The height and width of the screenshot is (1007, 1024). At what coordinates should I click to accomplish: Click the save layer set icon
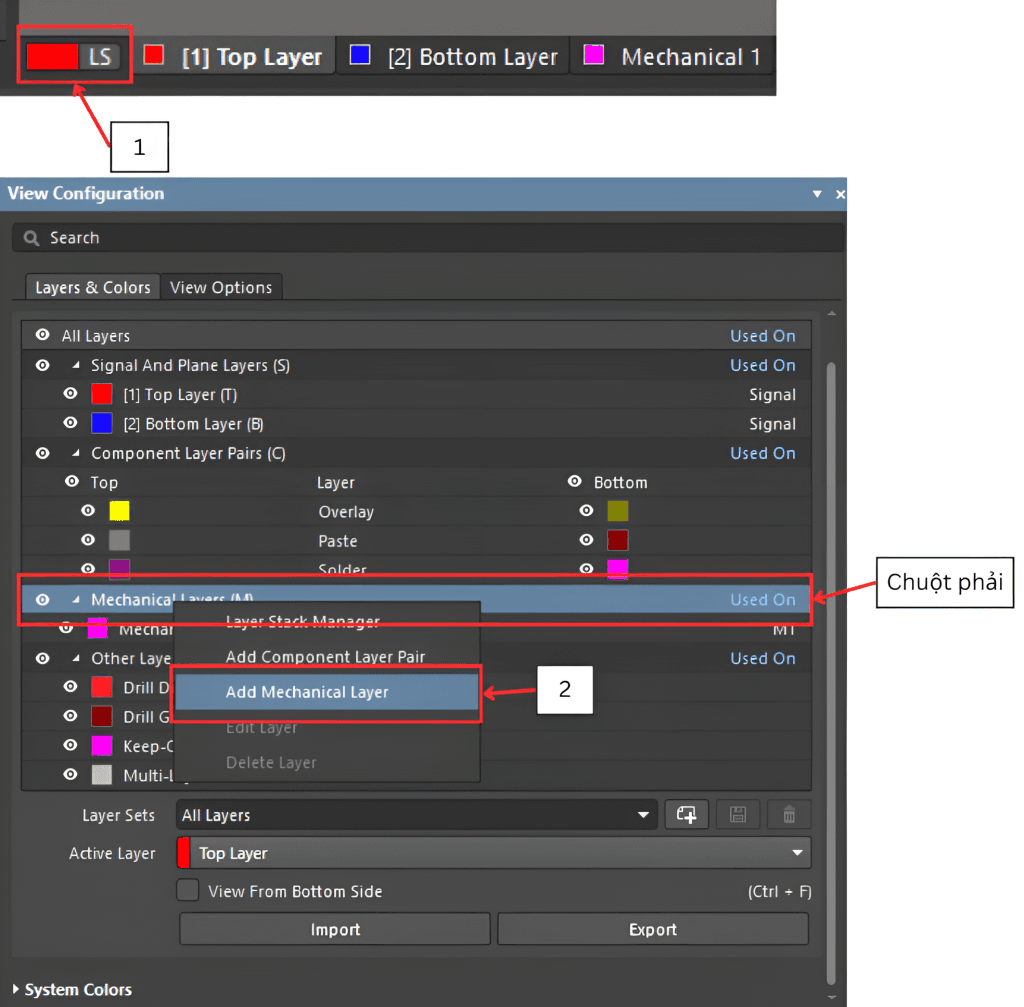pos(738,815)
